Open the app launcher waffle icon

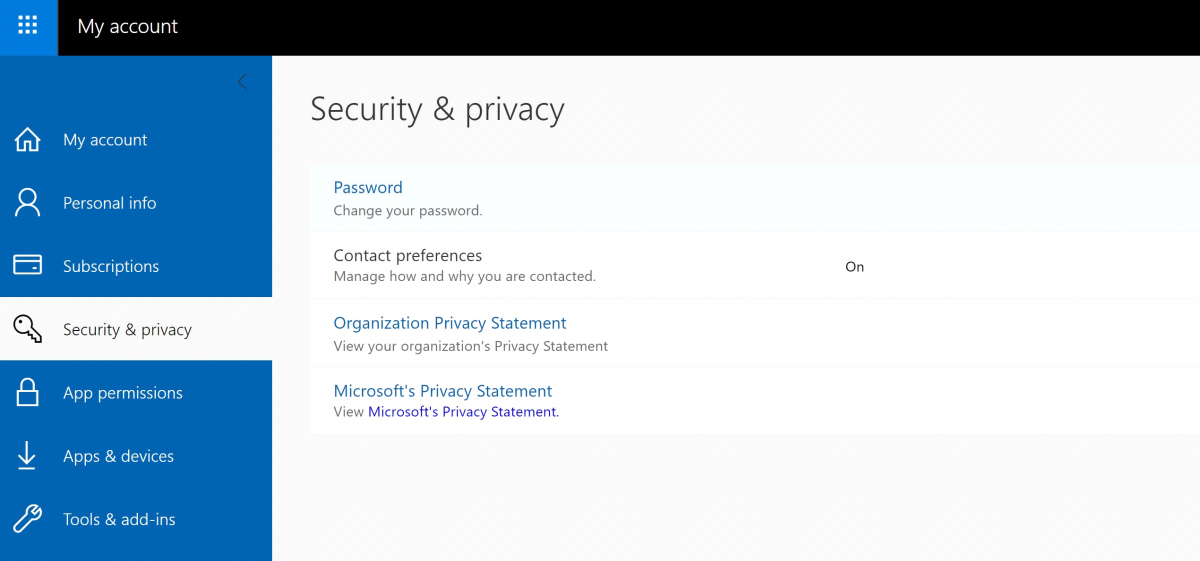point(28,26)
